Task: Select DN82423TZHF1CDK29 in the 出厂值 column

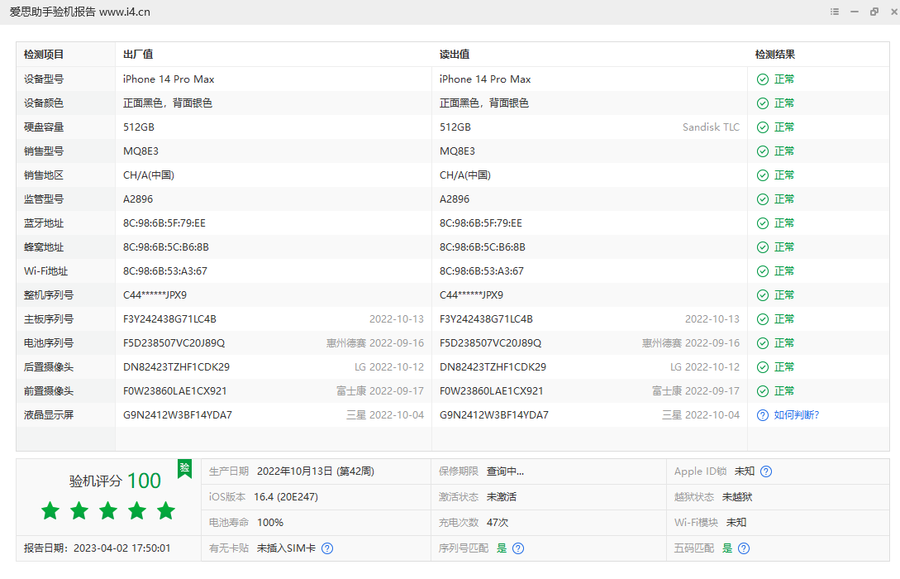Action: [176, 367]
